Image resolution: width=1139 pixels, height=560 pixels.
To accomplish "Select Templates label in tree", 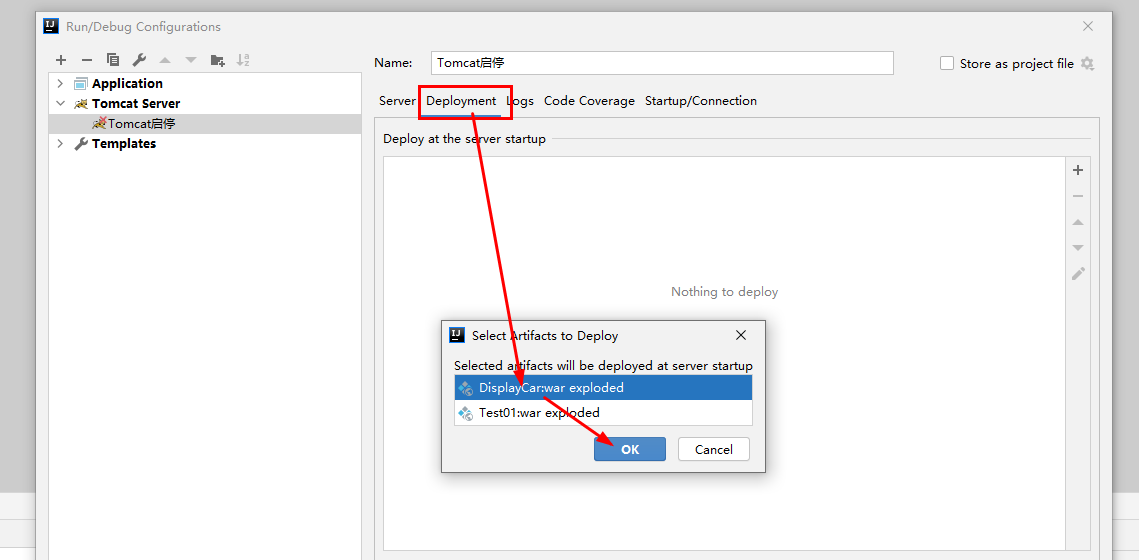I will coord(123,144).
